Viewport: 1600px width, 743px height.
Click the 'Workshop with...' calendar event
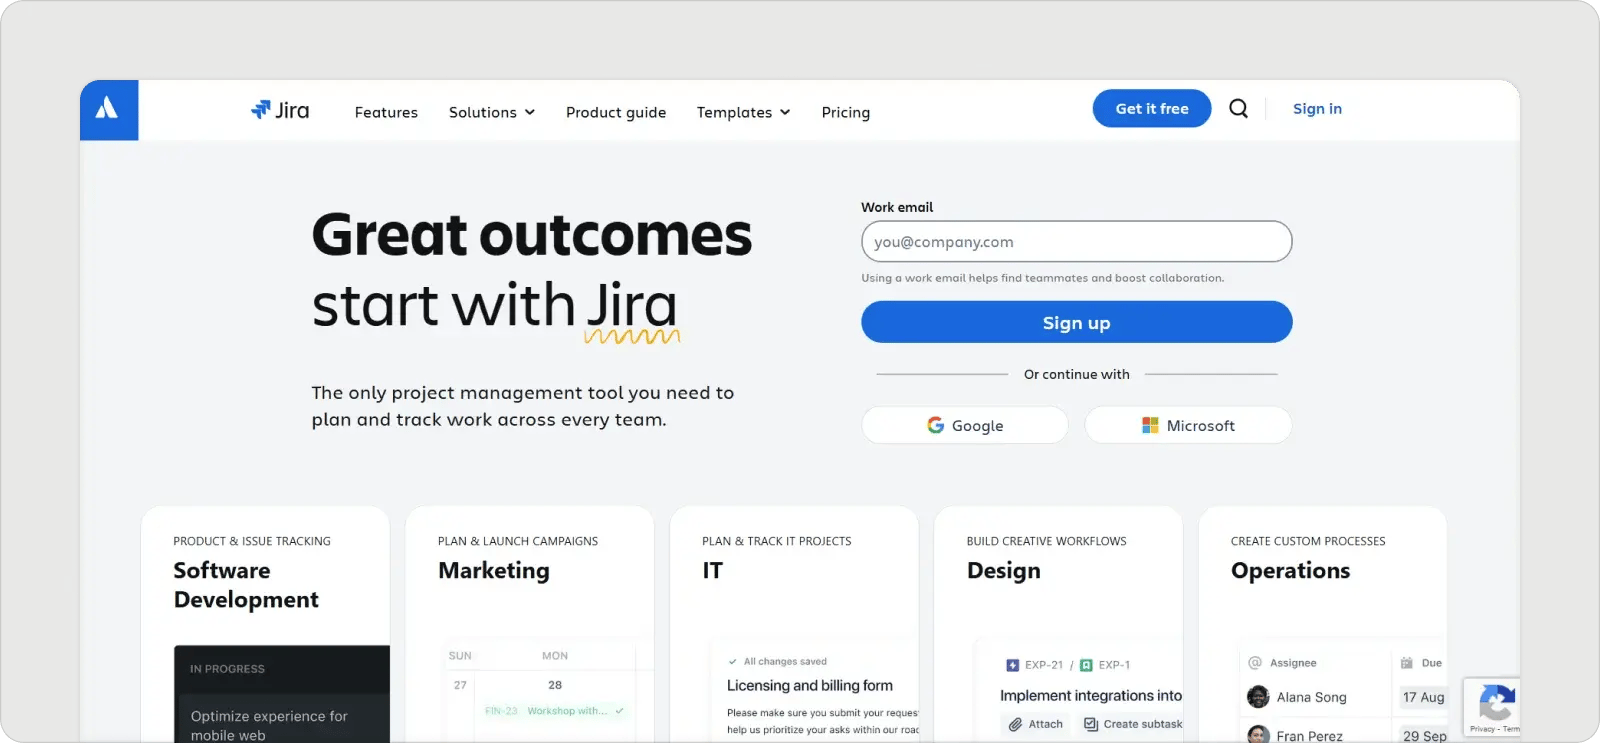555,711
